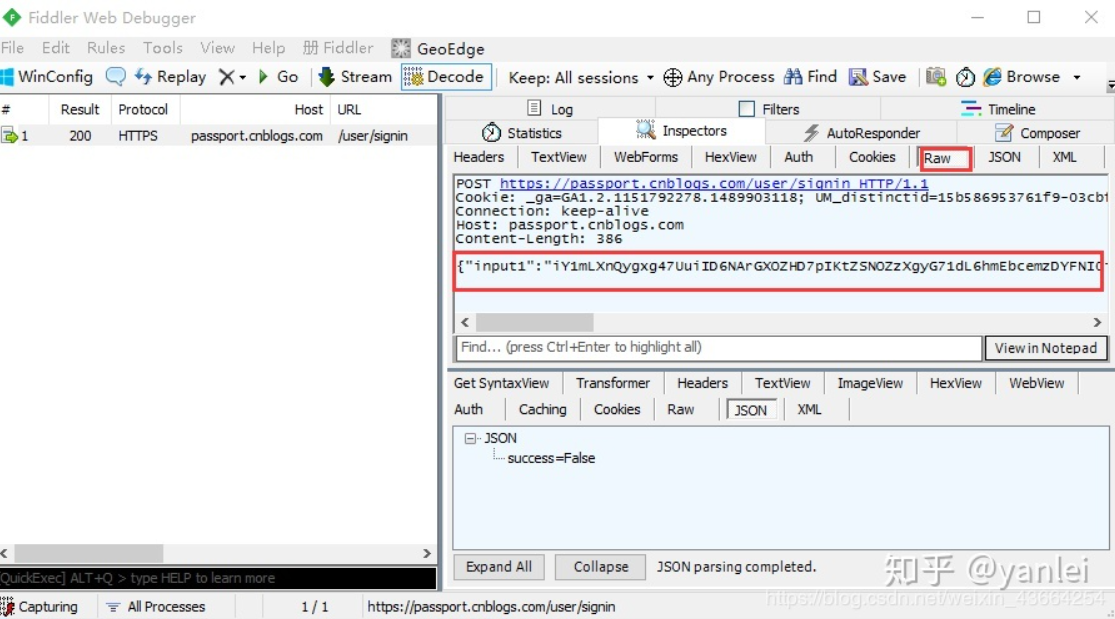The image size is (1115, 619).
Task: Replay the selected session
Action: (171, 77)
